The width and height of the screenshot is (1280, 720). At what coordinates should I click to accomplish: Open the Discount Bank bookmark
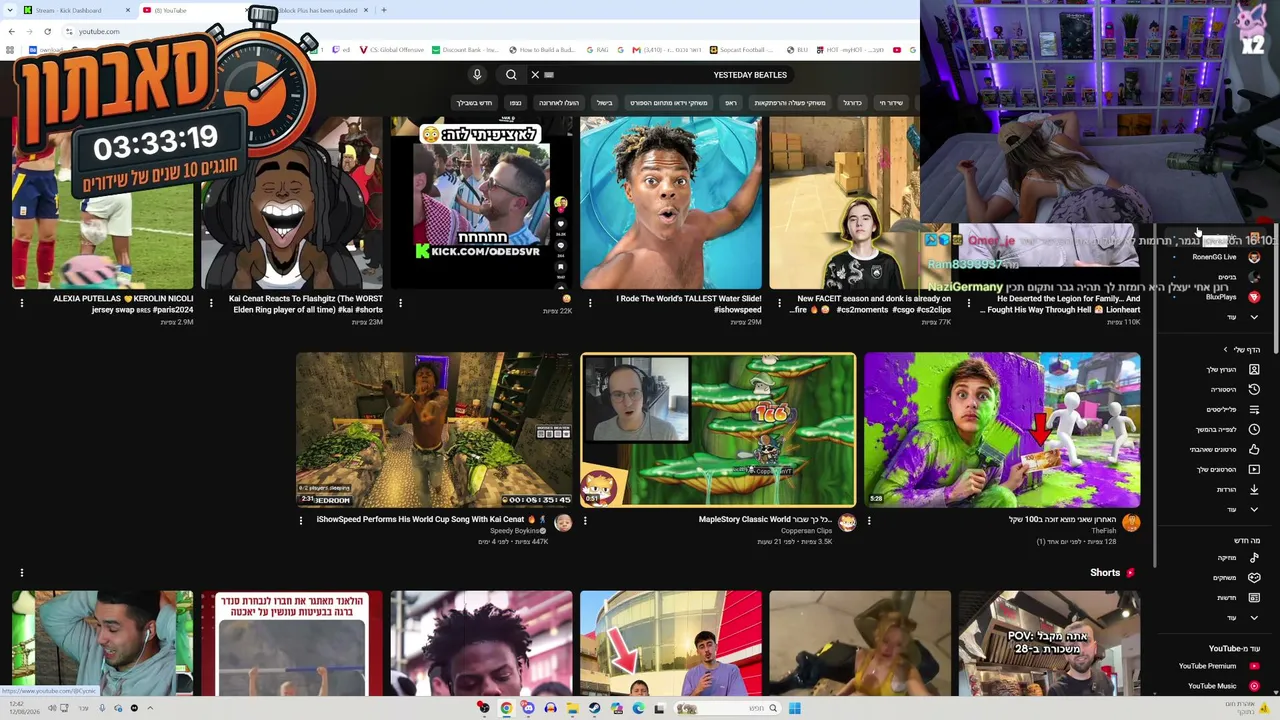click(465, 50)
